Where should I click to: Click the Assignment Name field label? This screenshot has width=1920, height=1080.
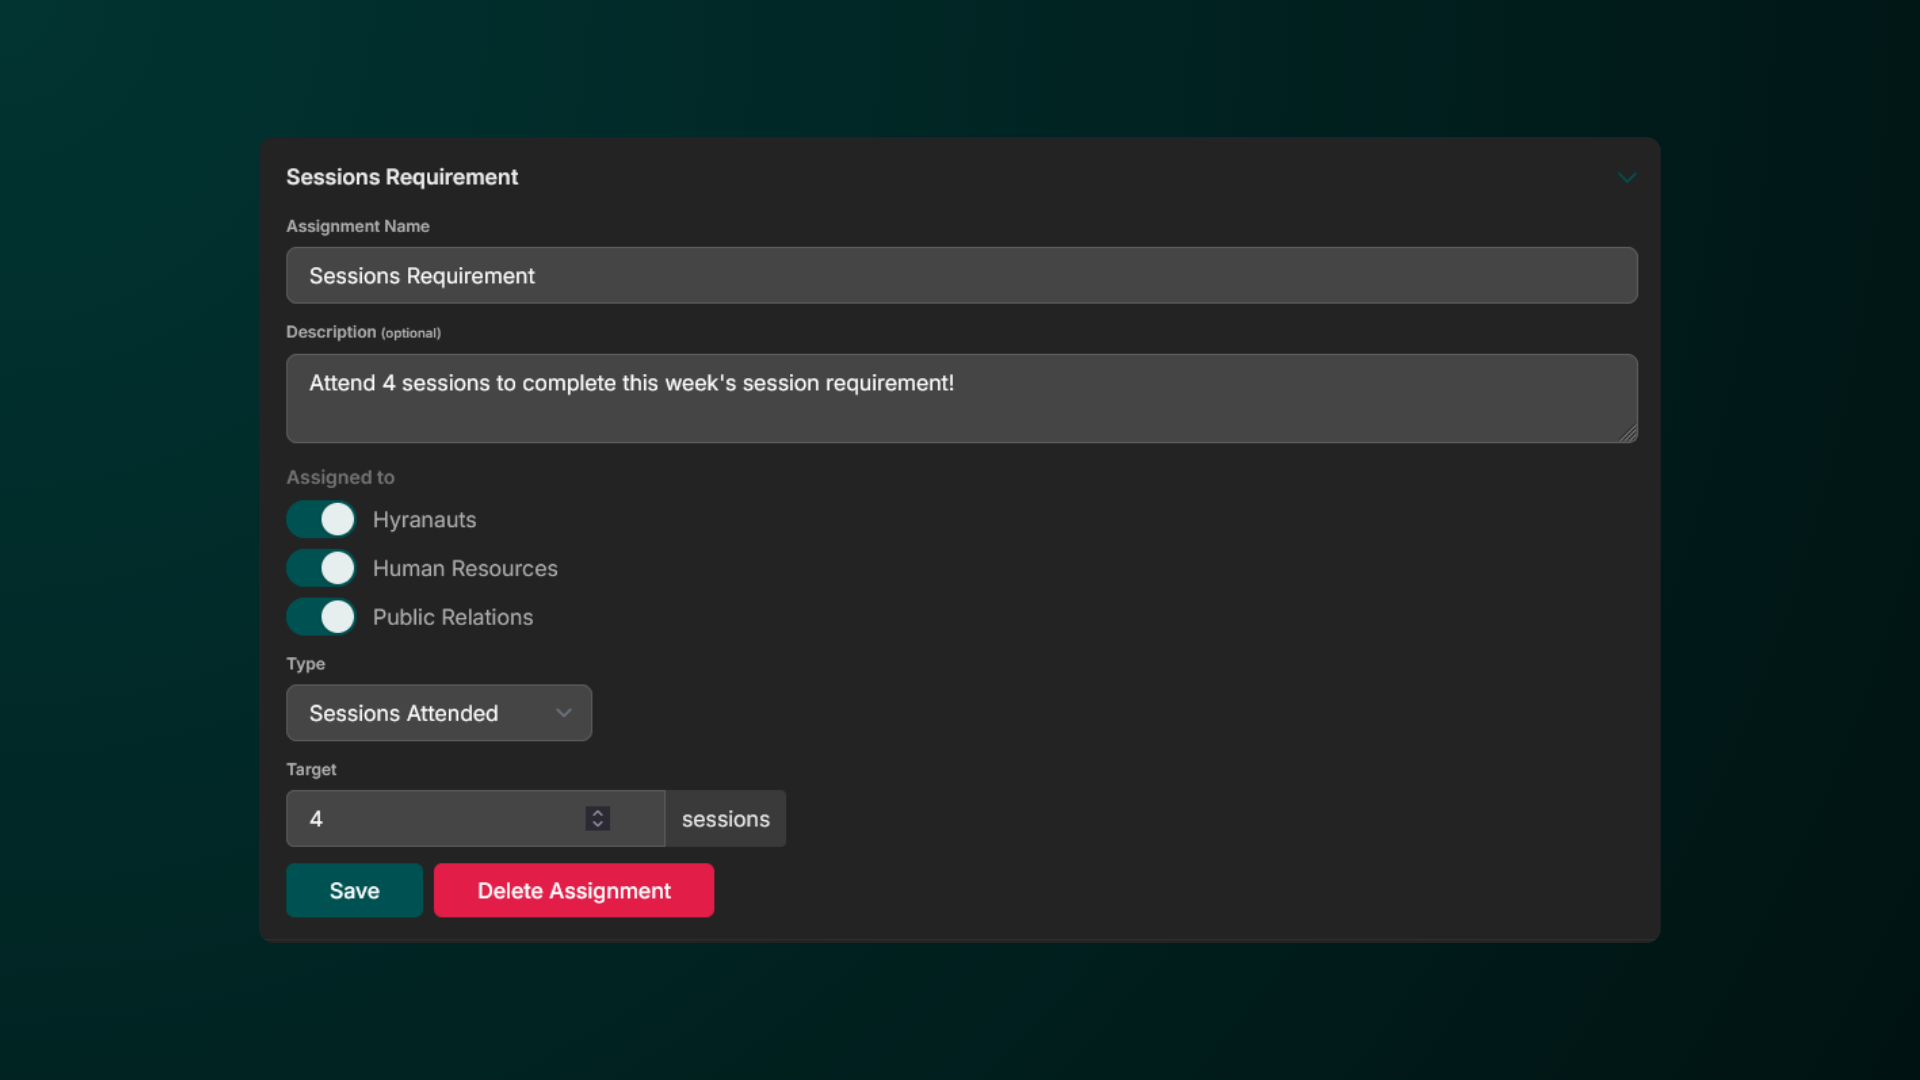(358, 226)
